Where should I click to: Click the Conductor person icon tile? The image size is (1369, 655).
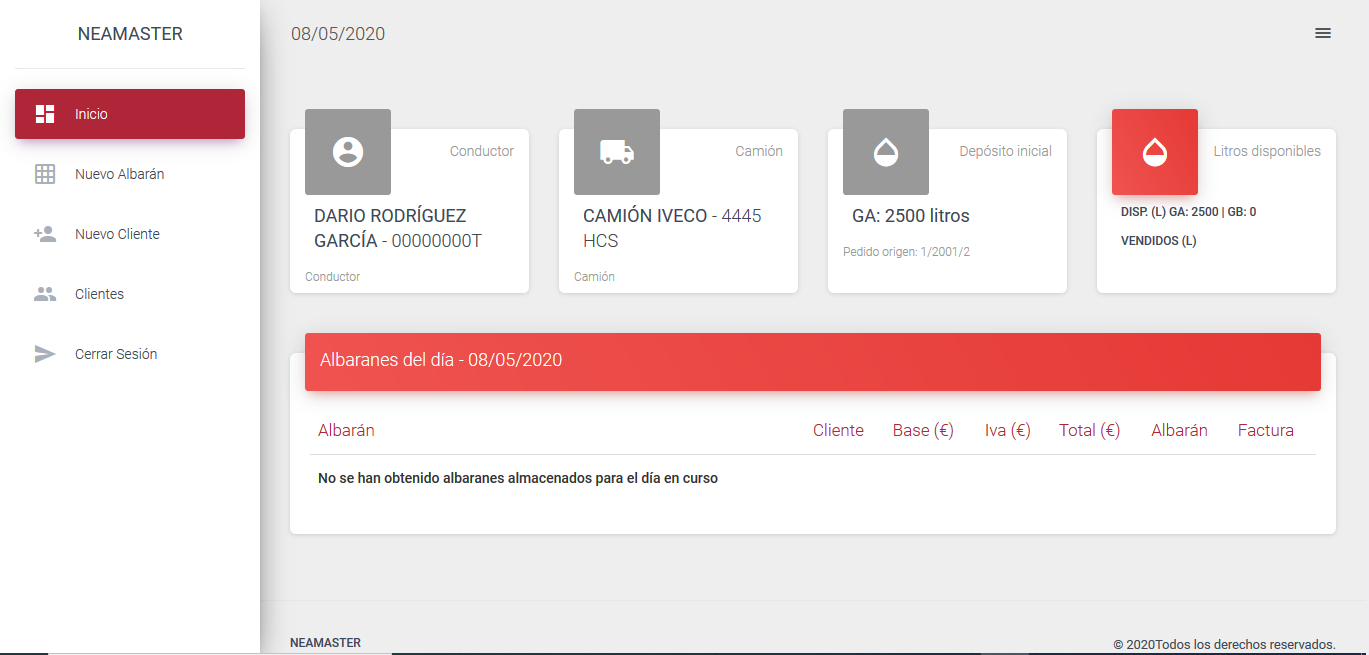click(348, 152)
